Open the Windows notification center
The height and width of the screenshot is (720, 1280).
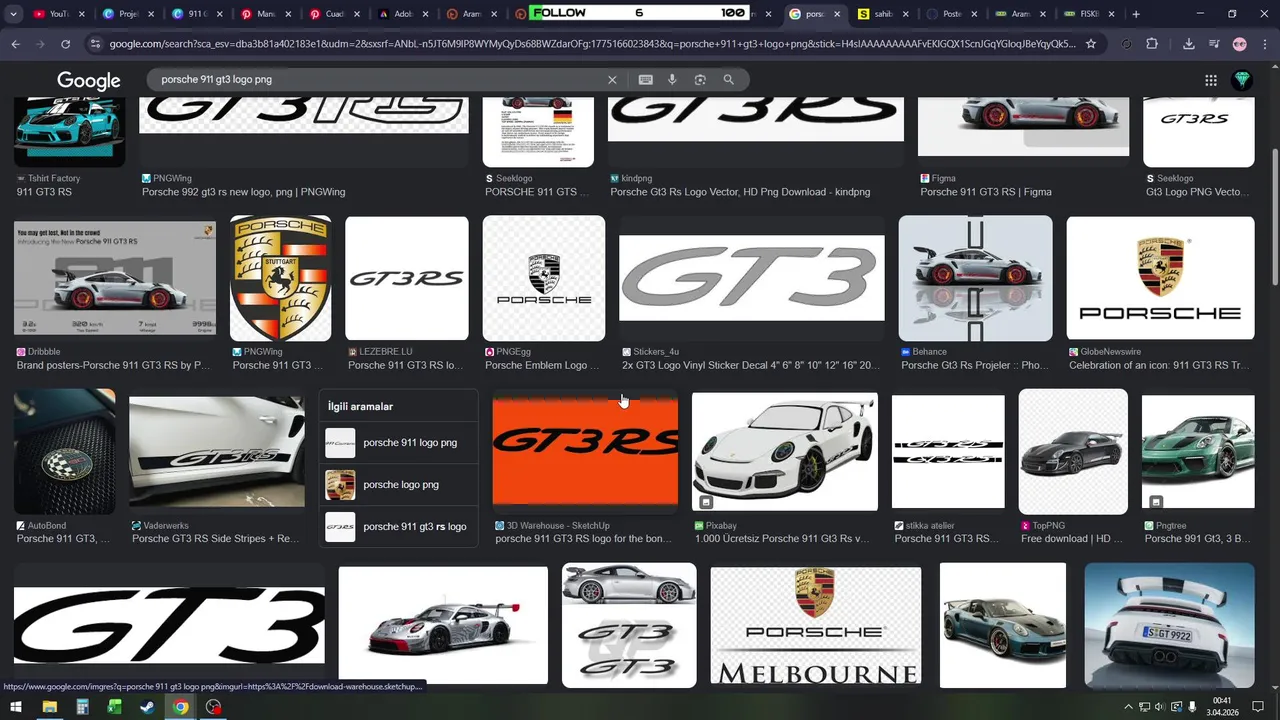[x=1258, y=707]
